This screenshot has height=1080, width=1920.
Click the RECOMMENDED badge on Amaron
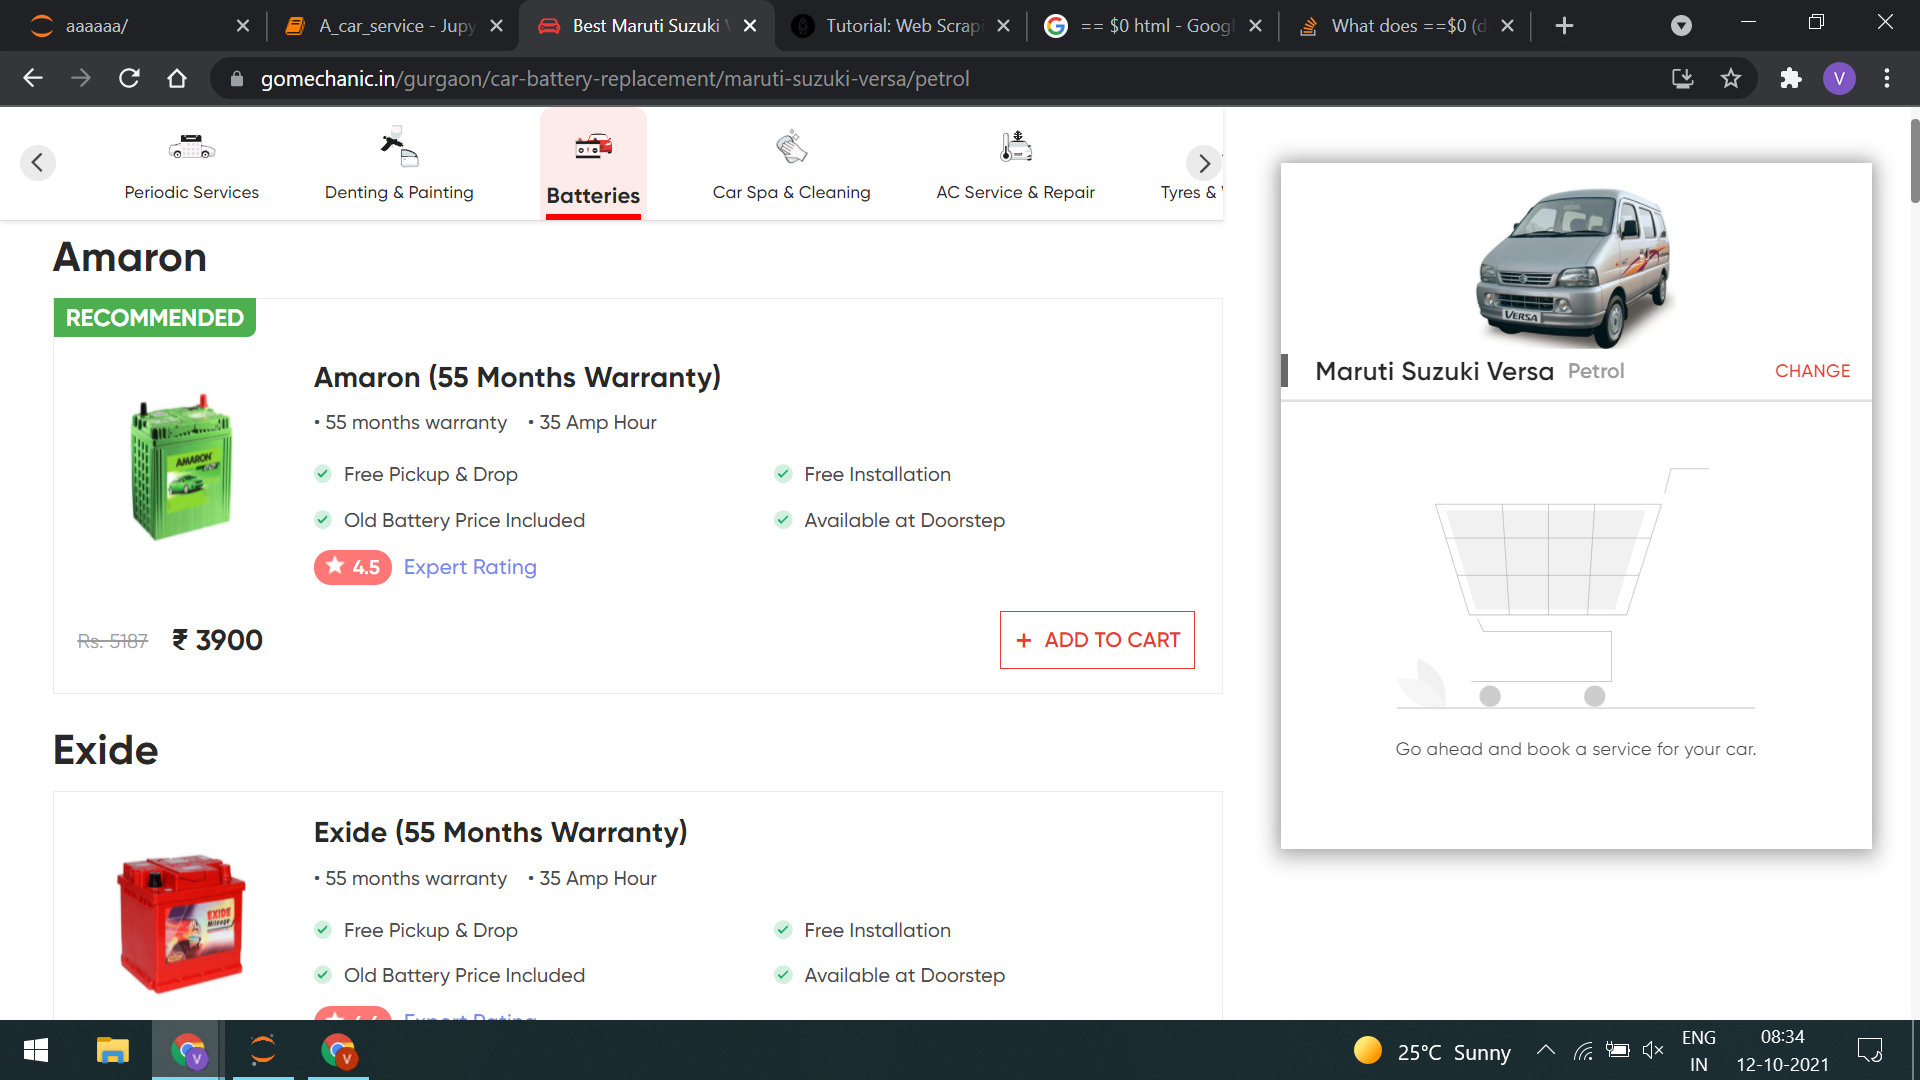tap(155, 318)
